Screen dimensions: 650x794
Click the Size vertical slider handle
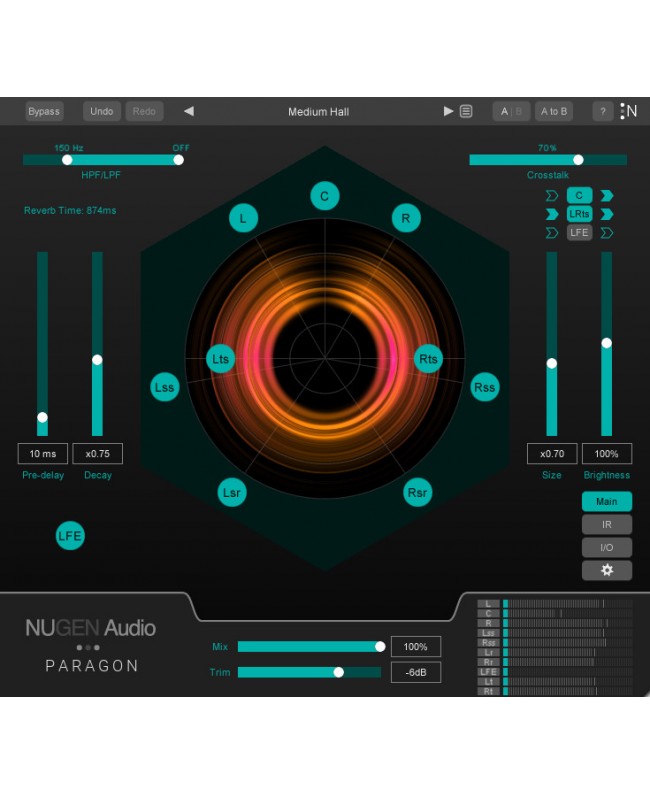(x=552, y=364)
